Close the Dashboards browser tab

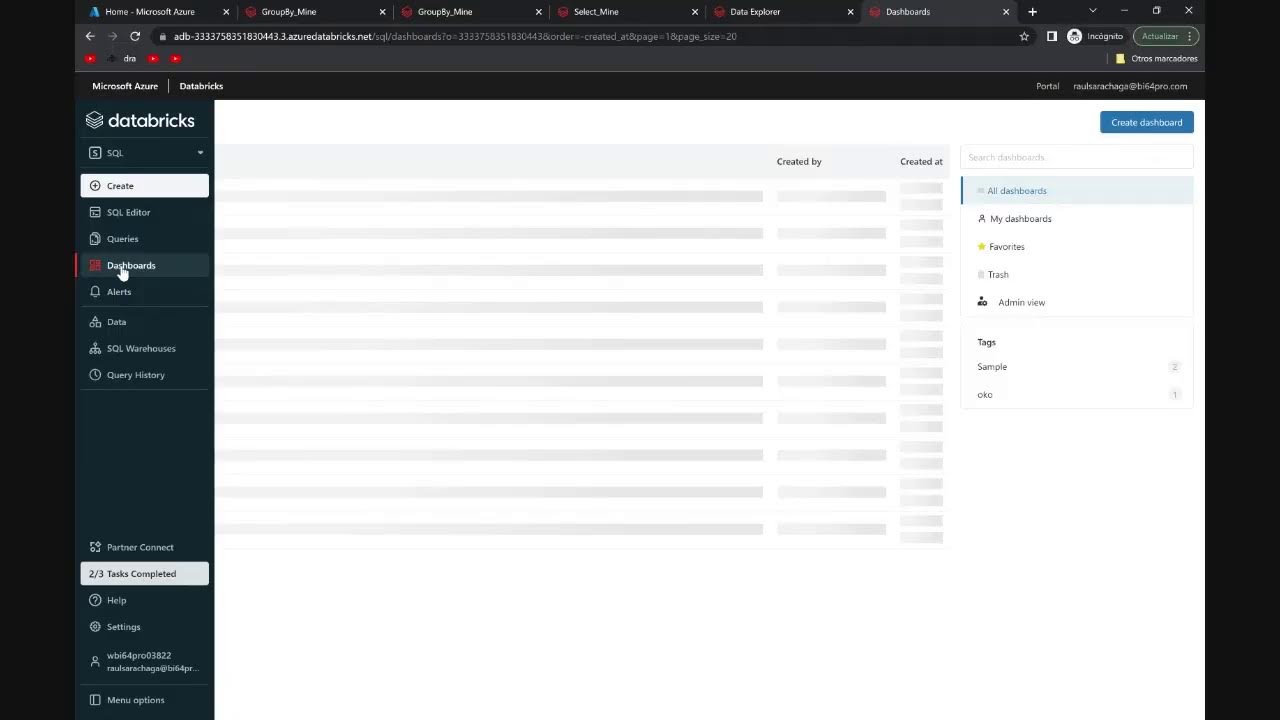pyautogui.click(x=1006, y=12)
